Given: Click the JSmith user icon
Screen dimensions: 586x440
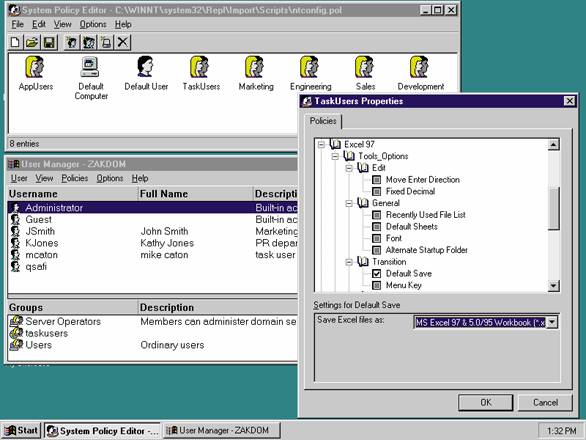Looking at the screenshot, I should (15, 231).
